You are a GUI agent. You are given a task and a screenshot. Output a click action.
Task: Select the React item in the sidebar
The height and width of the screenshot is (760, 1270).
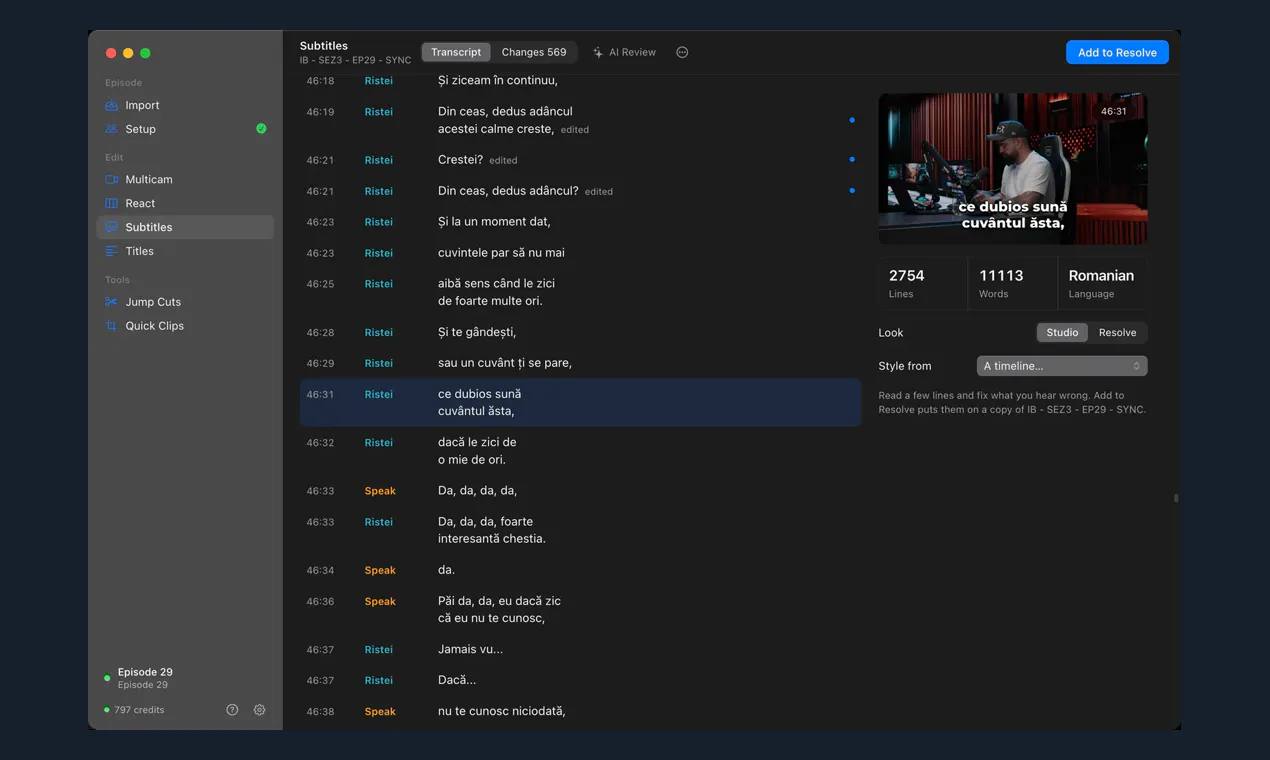point(185,203)
